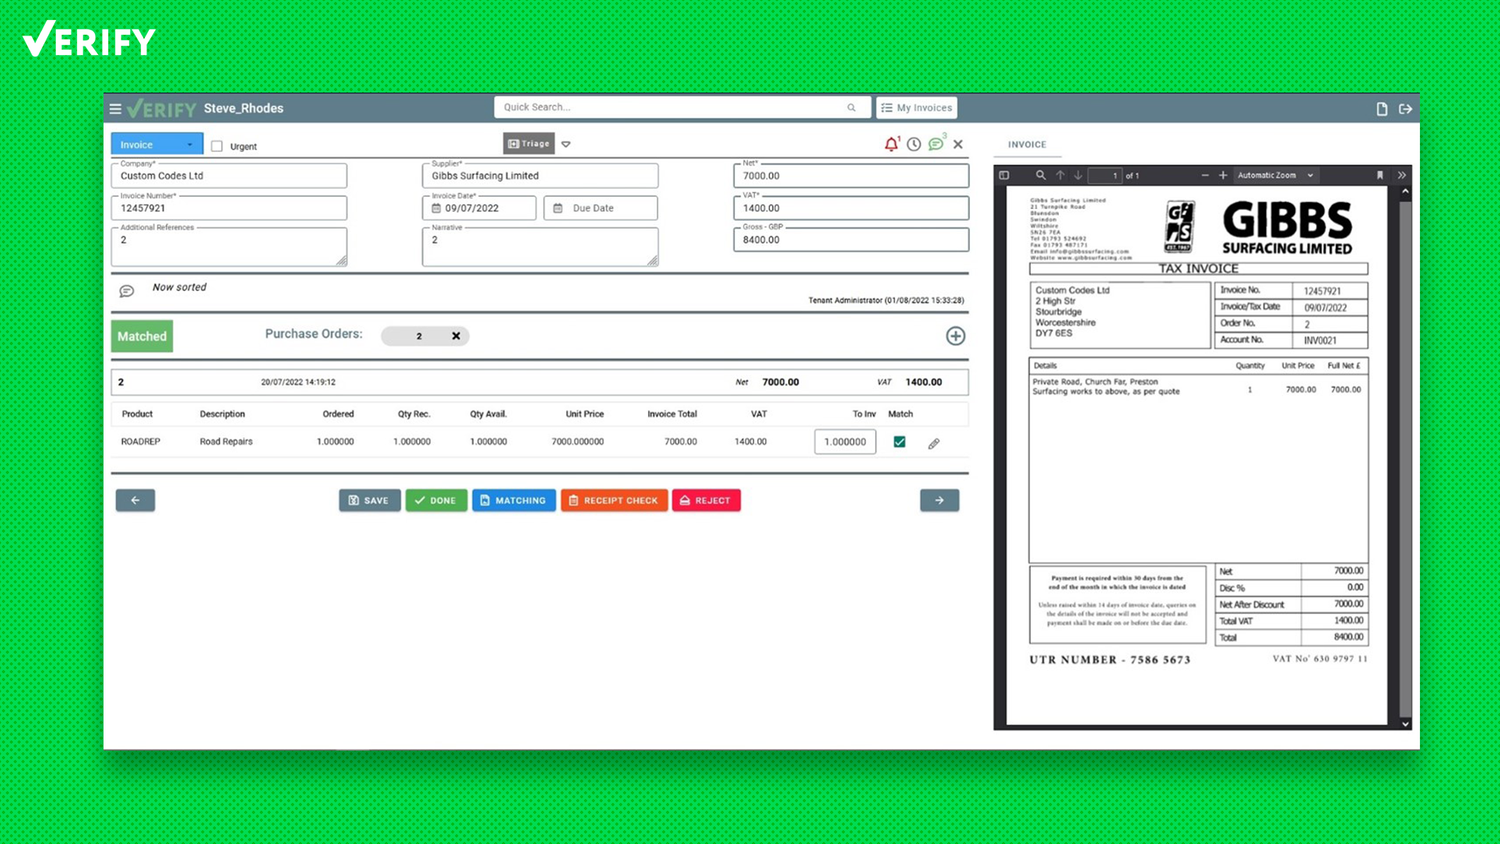Enable the Urgent checkbox
1500x844 pixels.
point(217,145)
